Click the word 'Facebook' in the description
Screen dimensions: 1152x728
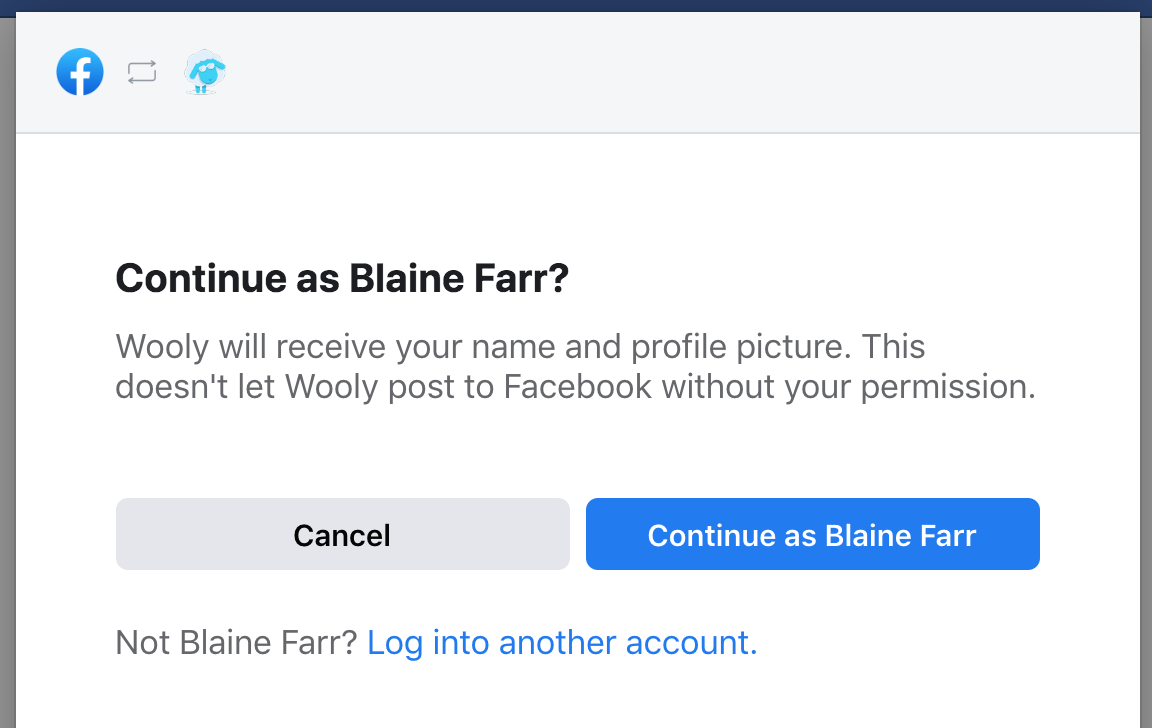pos(578,386)
